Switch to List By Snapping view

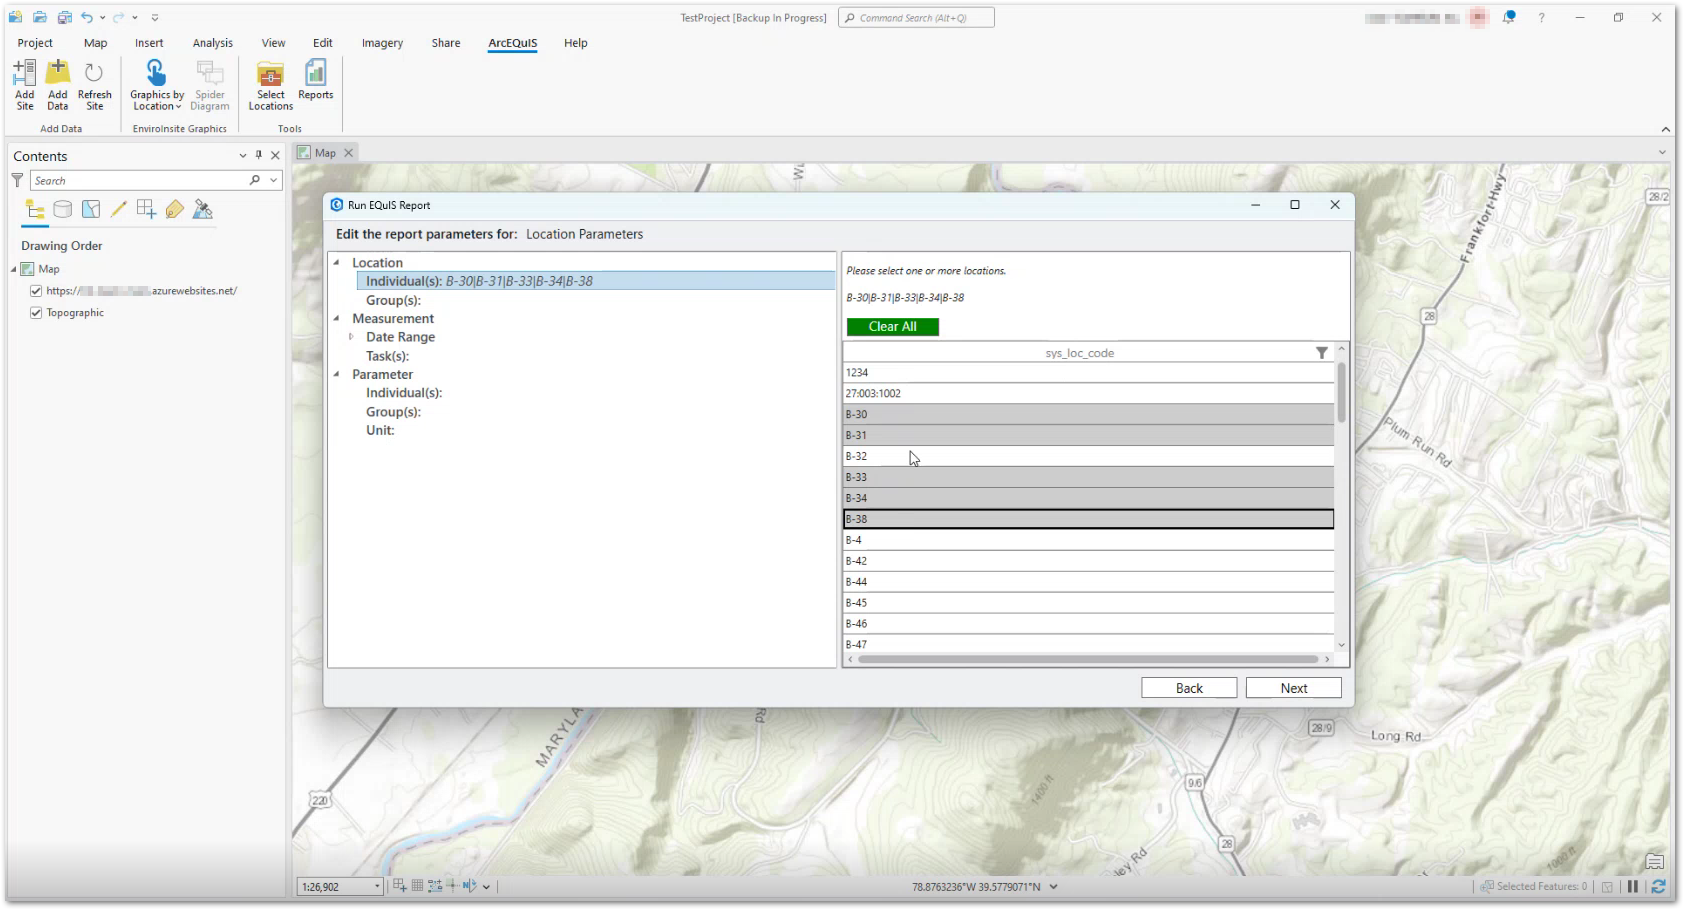147,209
